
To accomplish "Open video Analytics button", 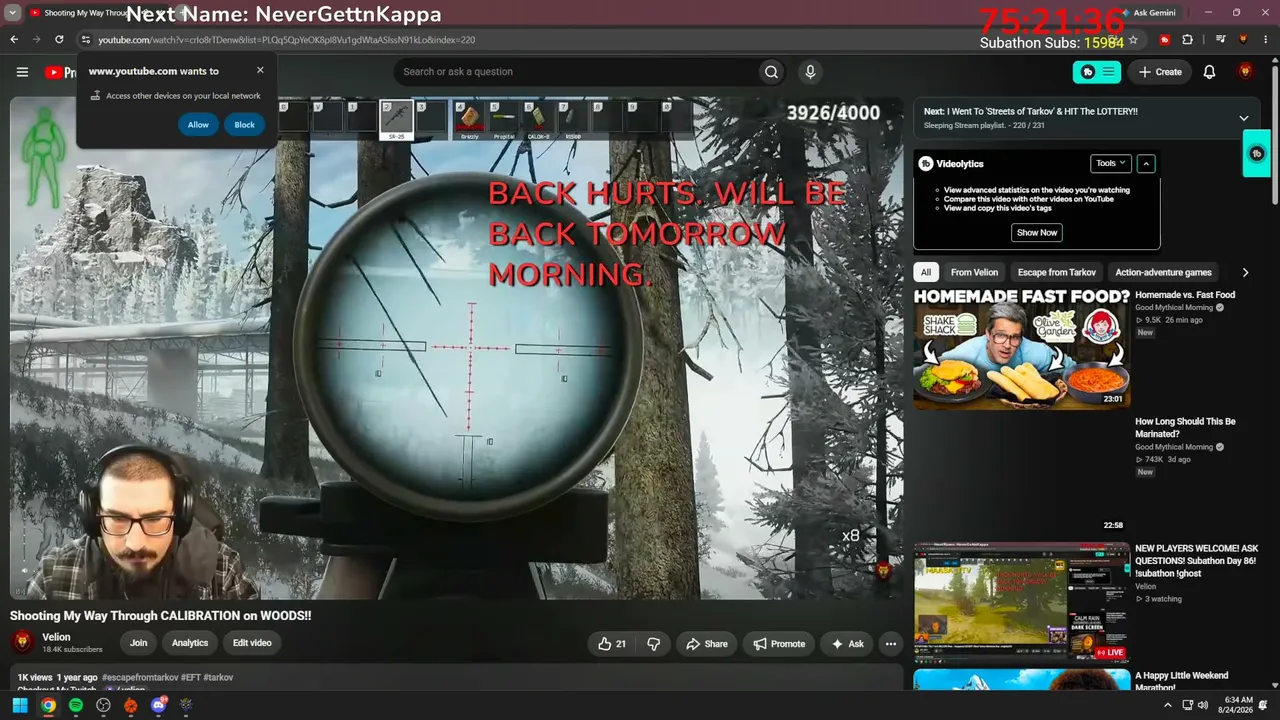I will tap(190, 644).
